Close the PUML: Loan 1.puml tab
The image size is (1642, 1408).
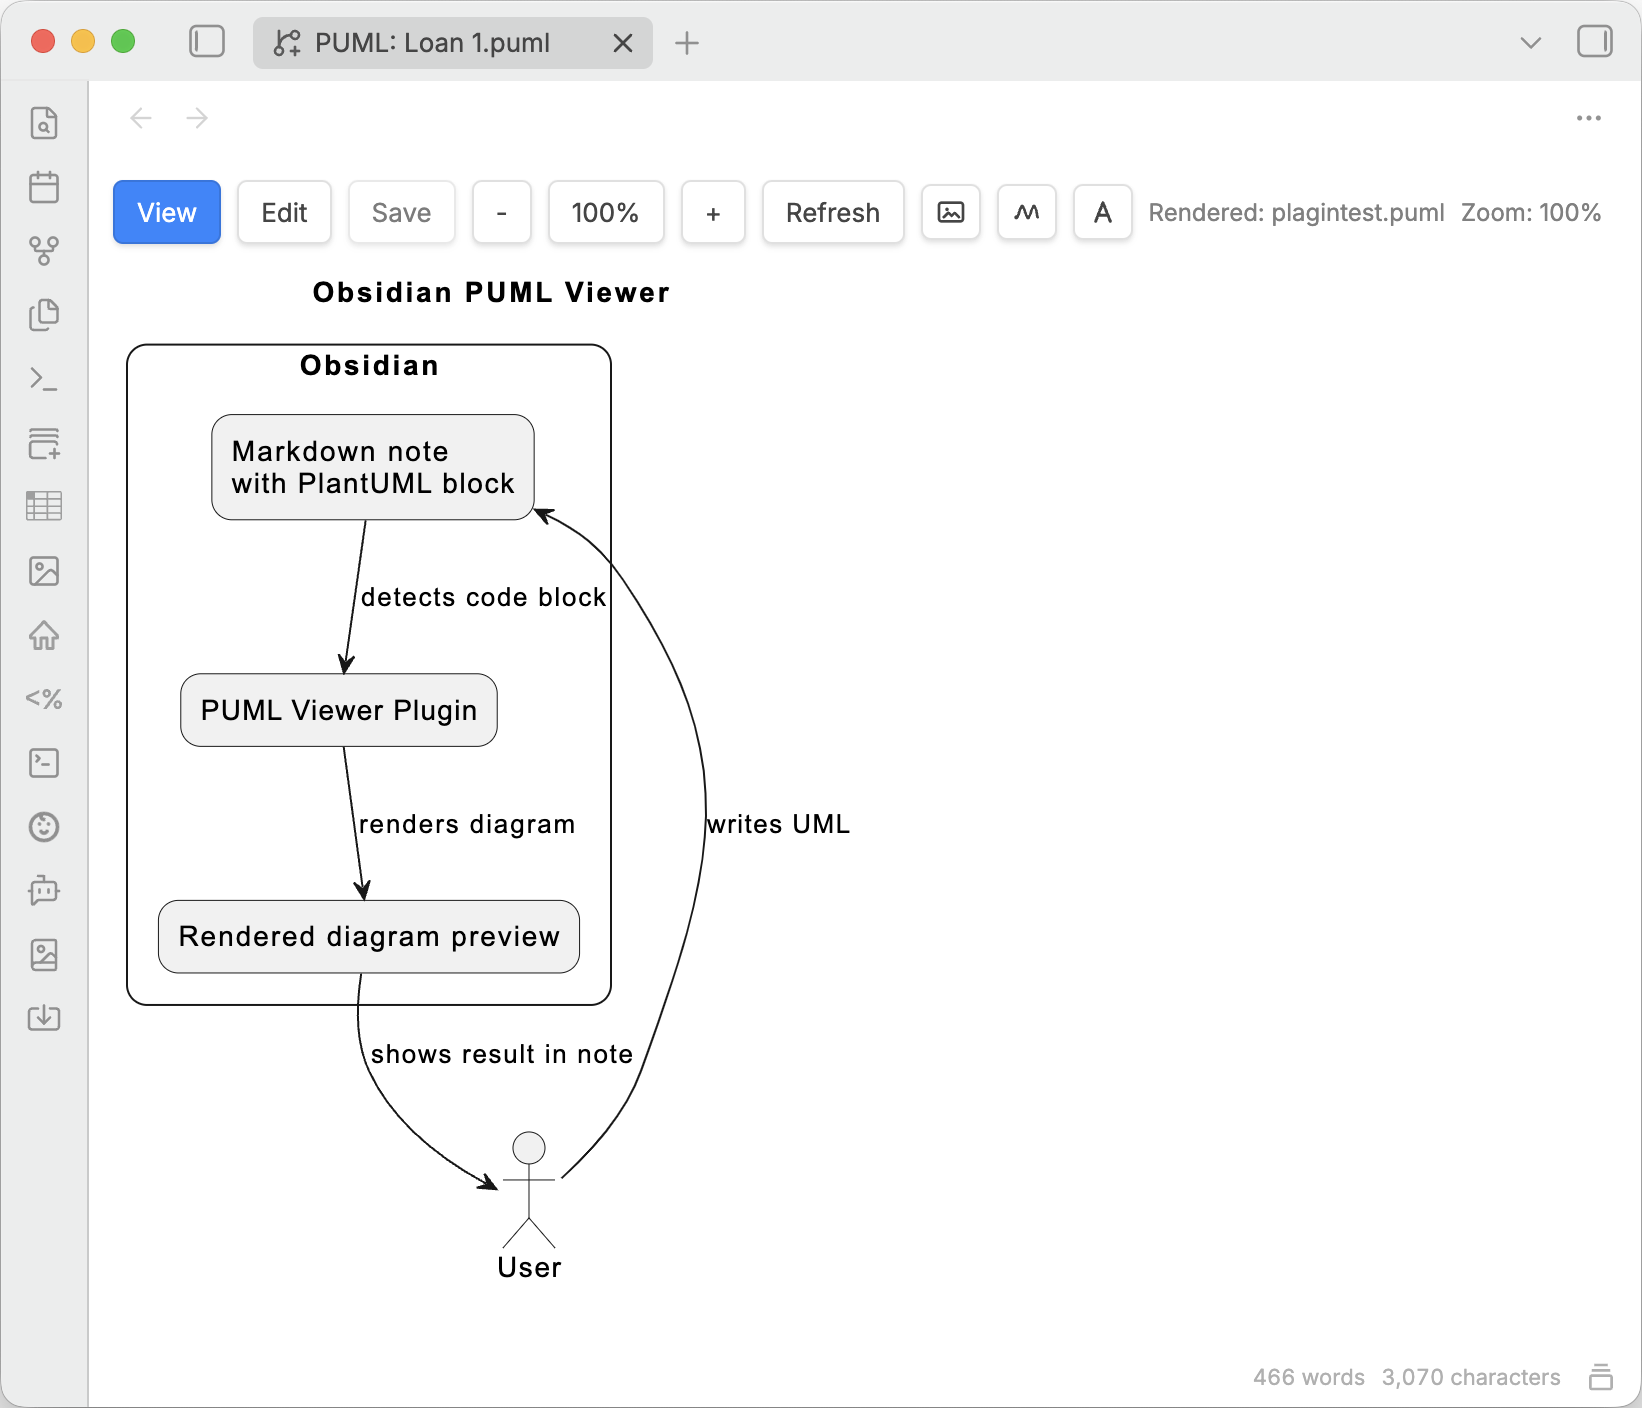(x=623, y=43)
